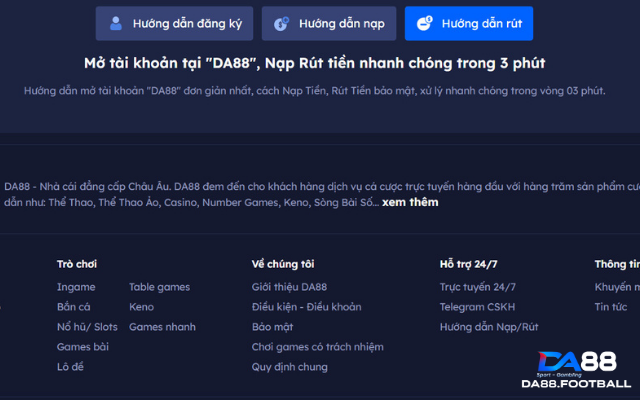Image resolution: width=640 pixels, height=400 pixels.
Task: Open the Ingame link
Action: (76, 287)
